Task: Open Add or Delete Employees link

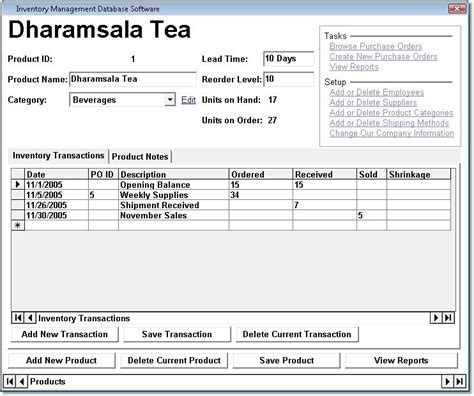Action: click(377, 92)
